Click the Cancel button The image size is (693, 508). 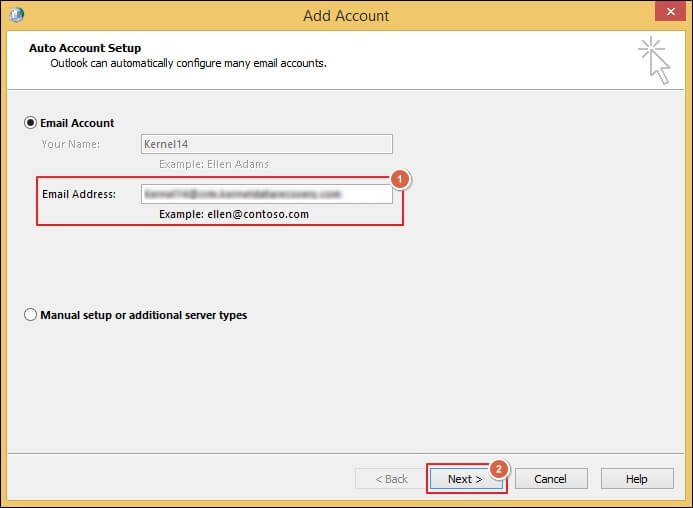point(550,479)
